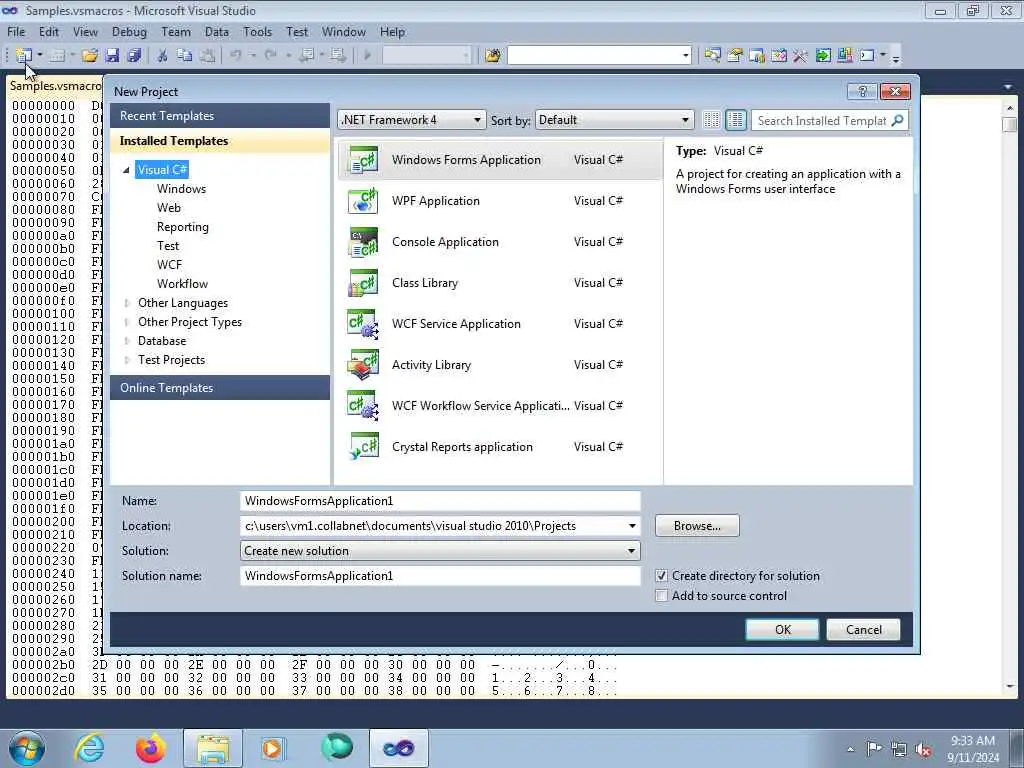Open the Debug menu

(x=129, y=32)
